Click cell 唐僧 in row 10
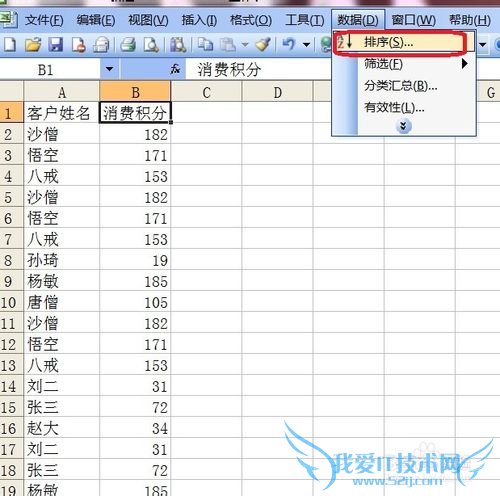The height and width of the screenshot is (496, 500). click(x=62, y=302)
